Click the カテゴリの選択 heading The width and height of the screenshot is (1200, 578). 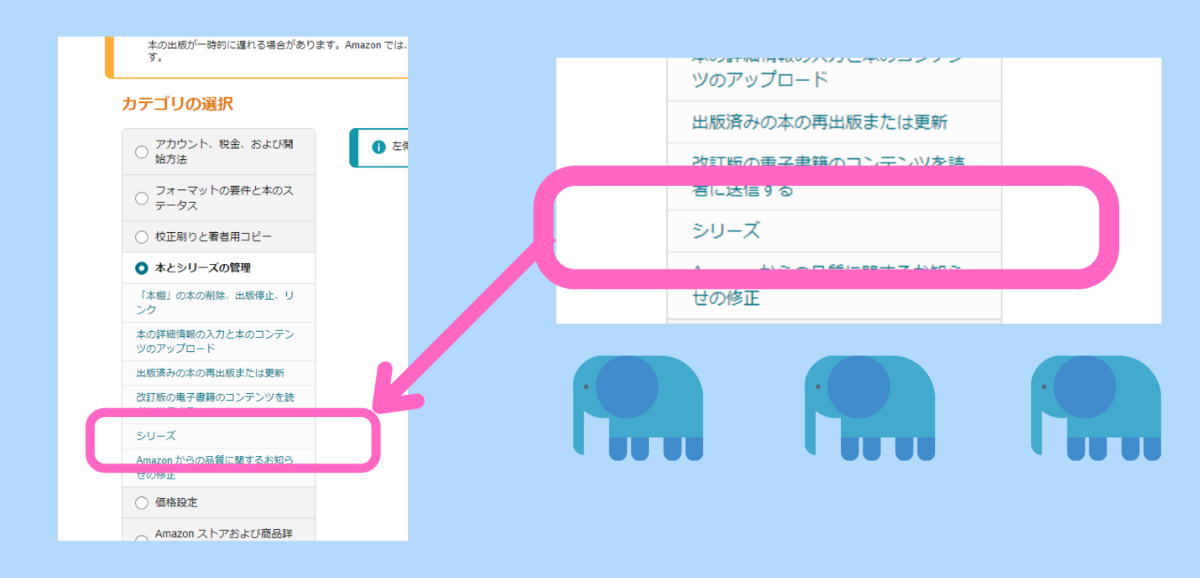[177, 104]
